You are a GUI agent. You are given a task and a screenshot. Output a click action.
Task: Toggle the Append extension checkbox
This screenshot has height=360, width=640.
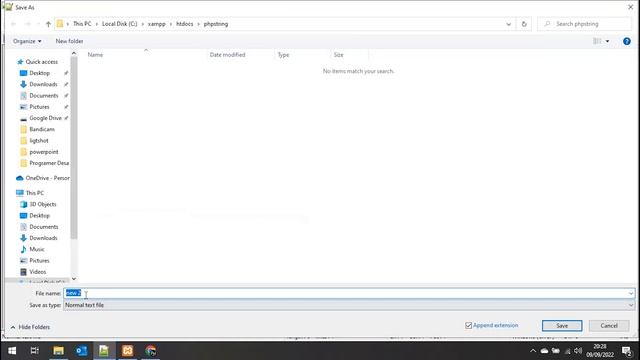(x=468, y=325)
